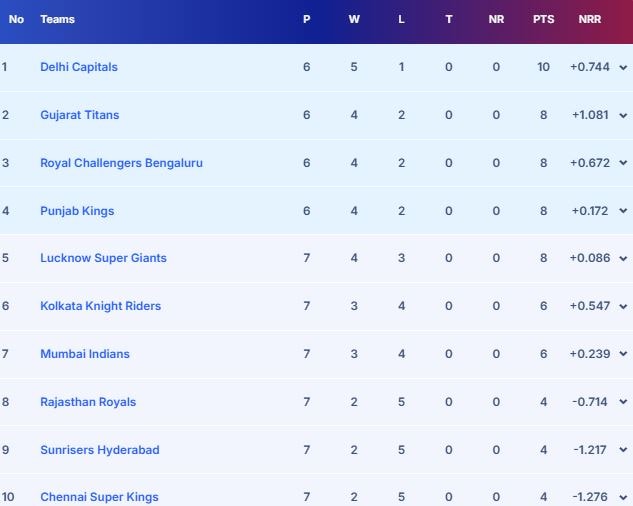
Task: Open Kolkata Knight Riders team link
Action: point(100,306)
